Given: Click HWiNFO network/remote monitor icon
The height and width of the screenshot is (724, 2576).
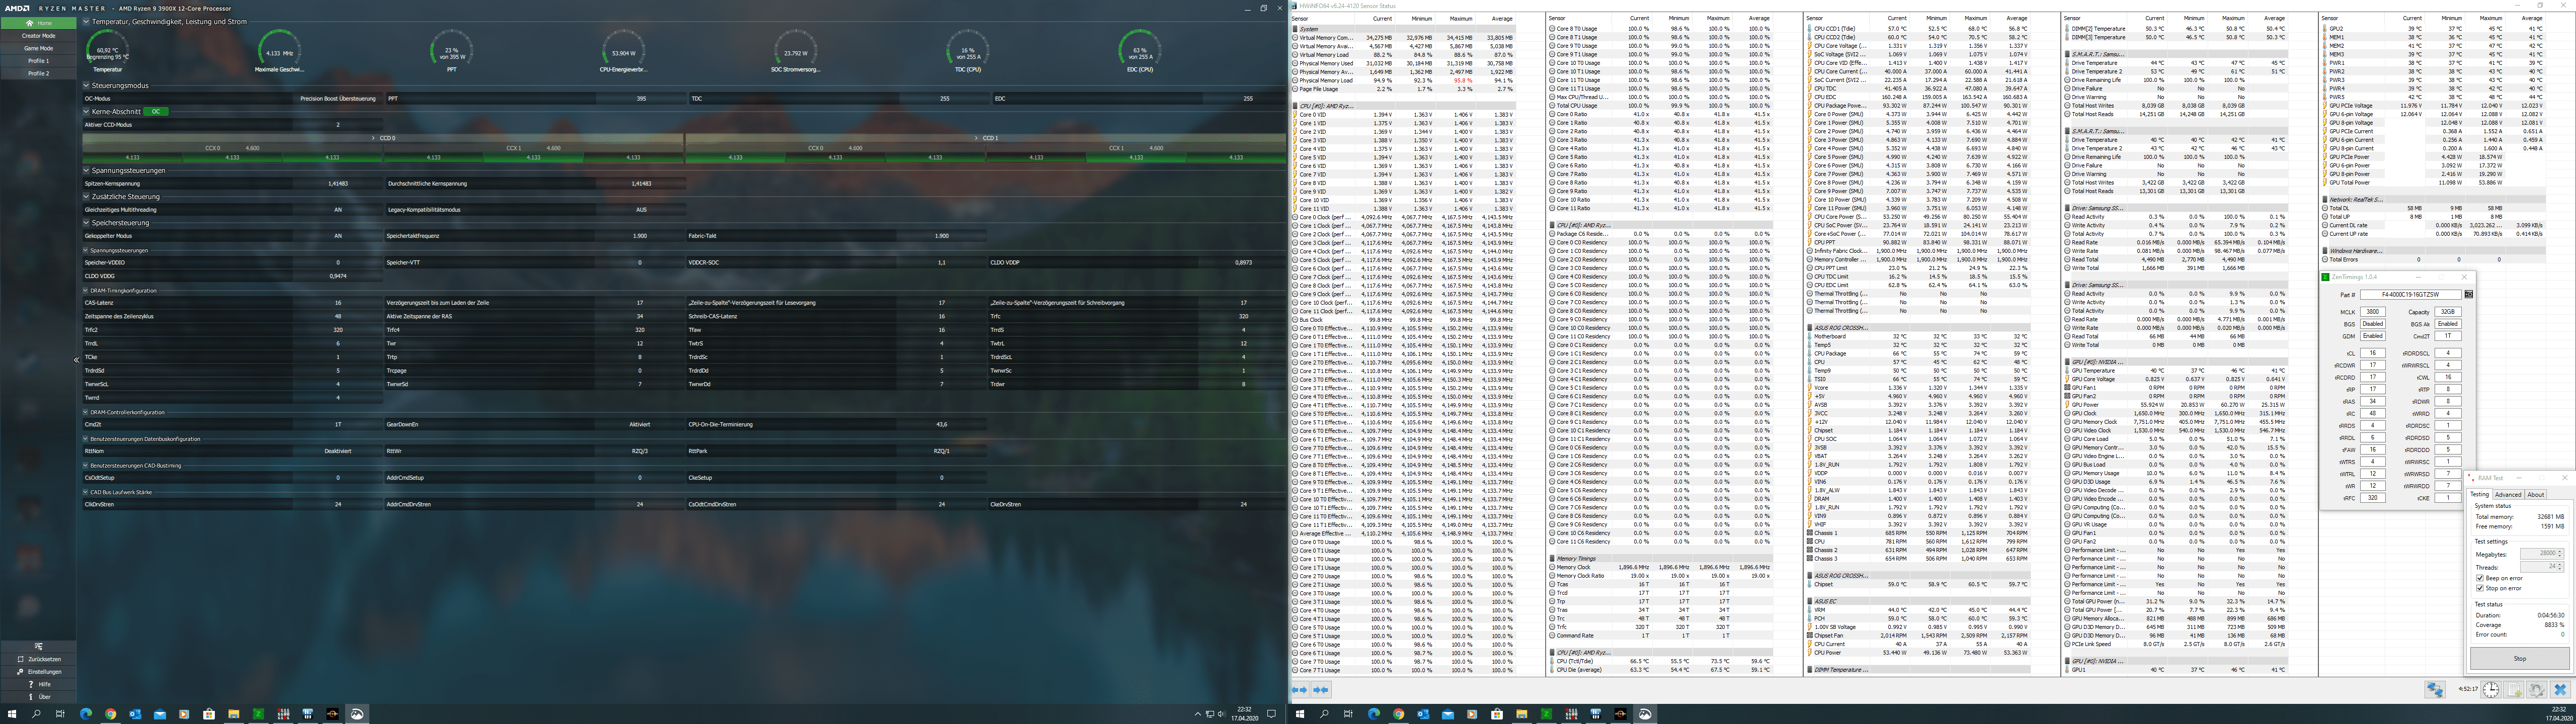Looking at the screenshot, I should (x=2435, y=690).
